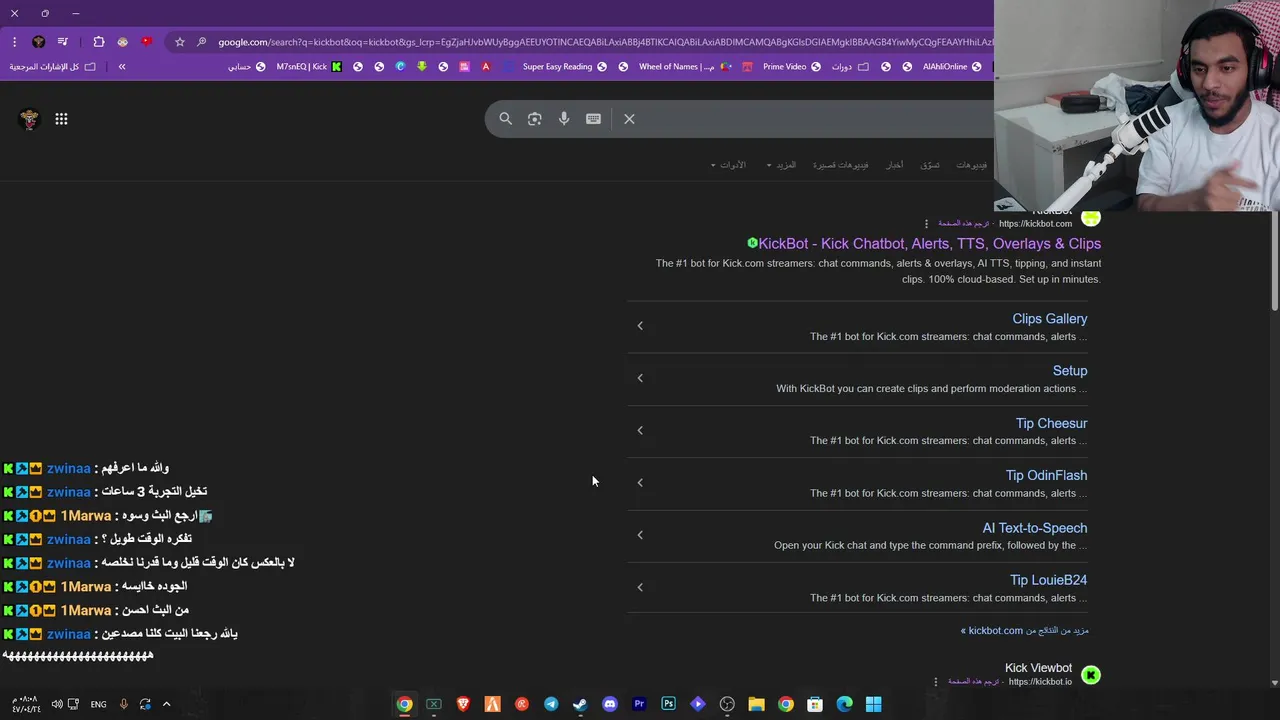The width and height of the screenshot is (1280, 720).
Task: Open Discord from the taskbar
Action: point(610,705)
